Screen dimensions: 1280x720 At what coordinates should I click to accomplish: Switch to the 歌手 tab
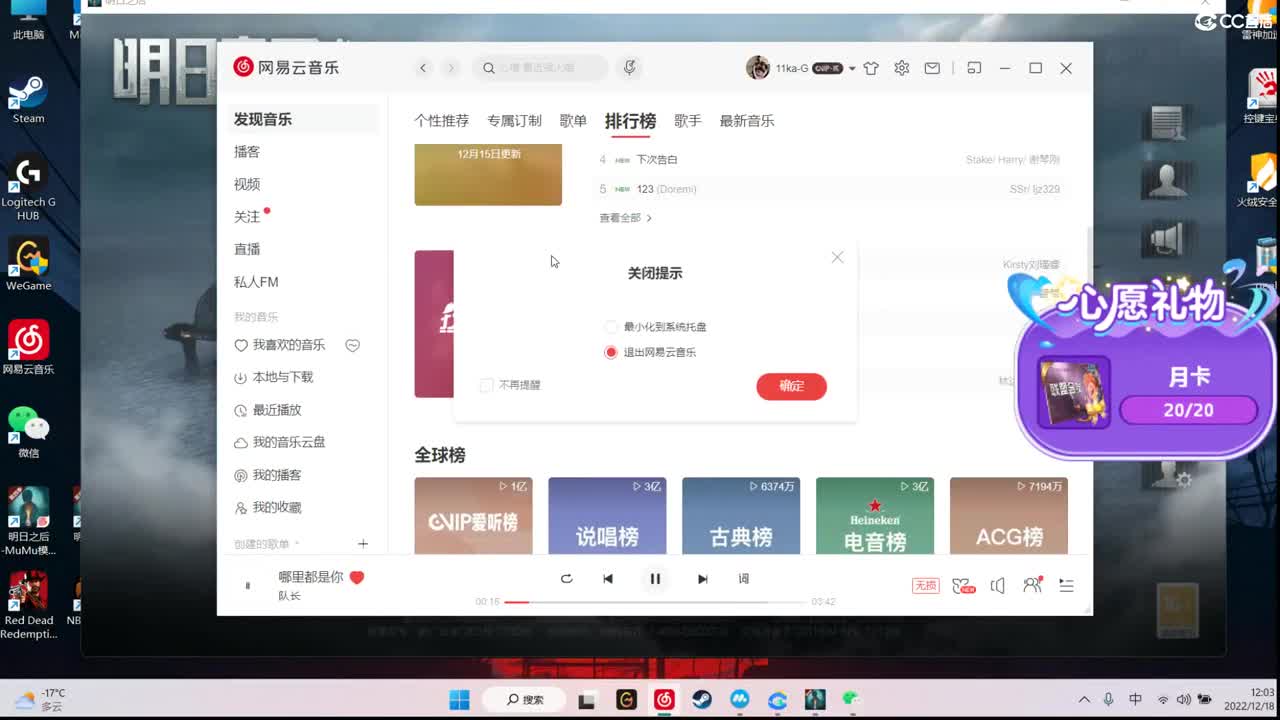coord(688,120)
